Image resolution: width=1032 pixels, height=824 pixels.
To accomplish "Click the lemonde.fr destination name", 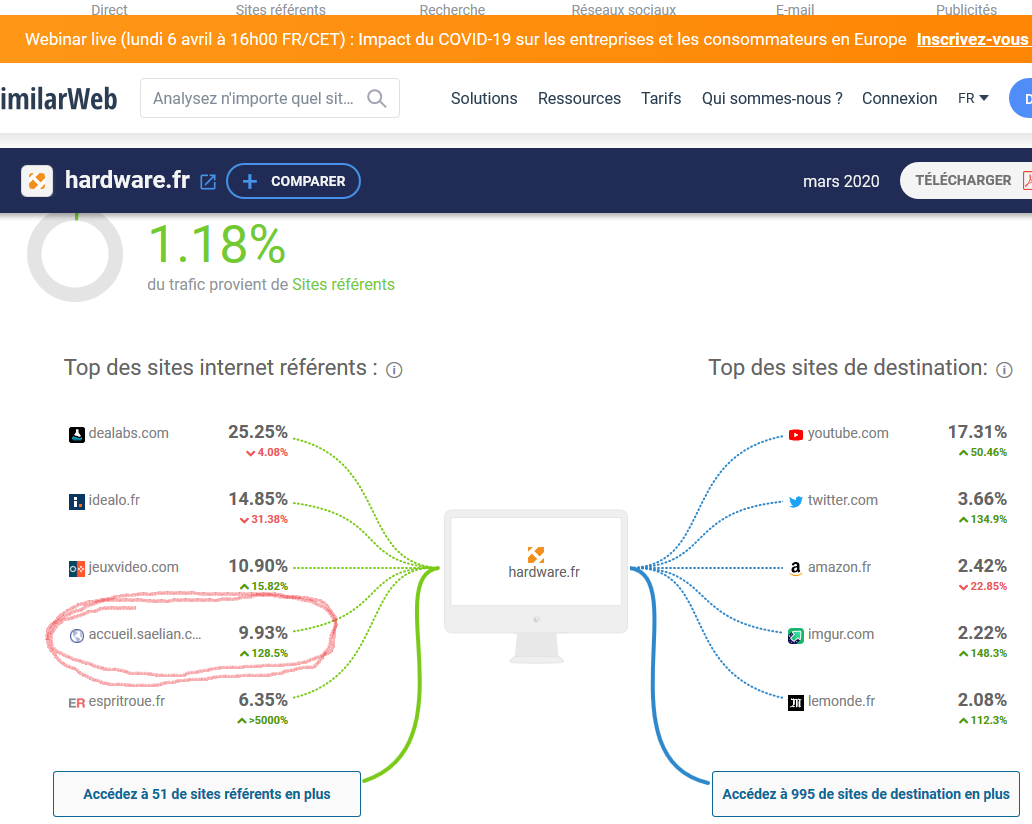I will pyautogui.click(x=841, y=702).
